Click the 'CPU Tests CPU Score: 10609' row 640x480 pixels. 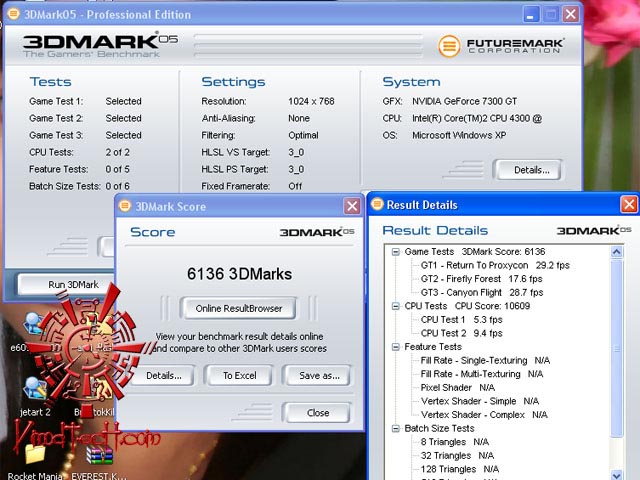point(467,306)
